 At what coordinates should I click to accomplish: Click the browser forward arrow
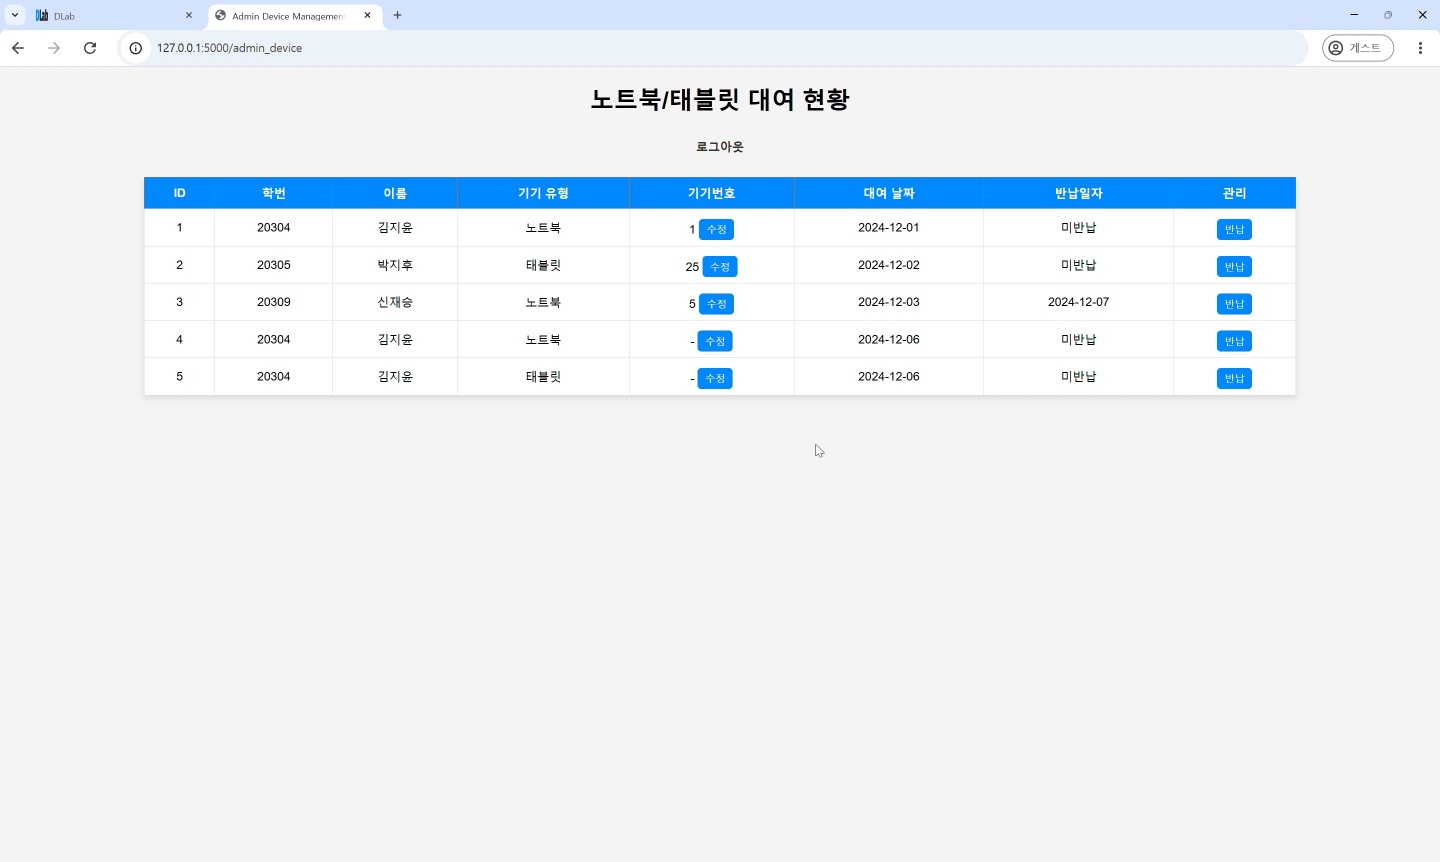54,48
